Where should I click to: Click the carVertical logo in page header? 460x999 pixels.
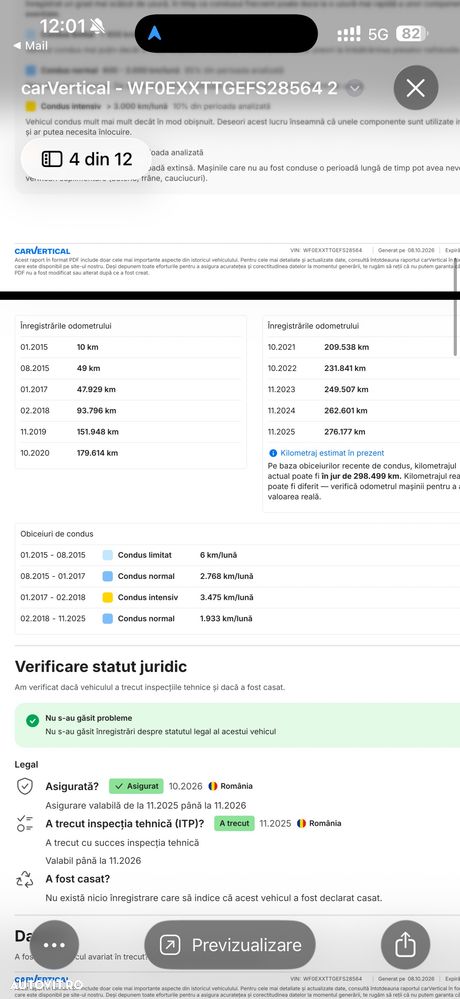click(43, 250)
